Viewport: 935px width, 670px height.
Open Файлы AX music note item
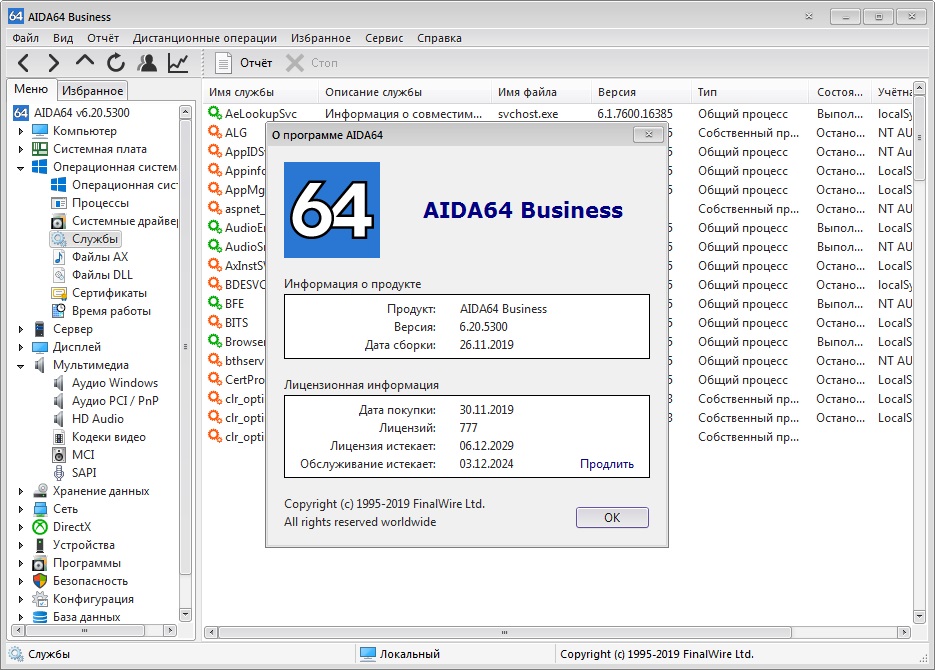(x=90, y=256)
